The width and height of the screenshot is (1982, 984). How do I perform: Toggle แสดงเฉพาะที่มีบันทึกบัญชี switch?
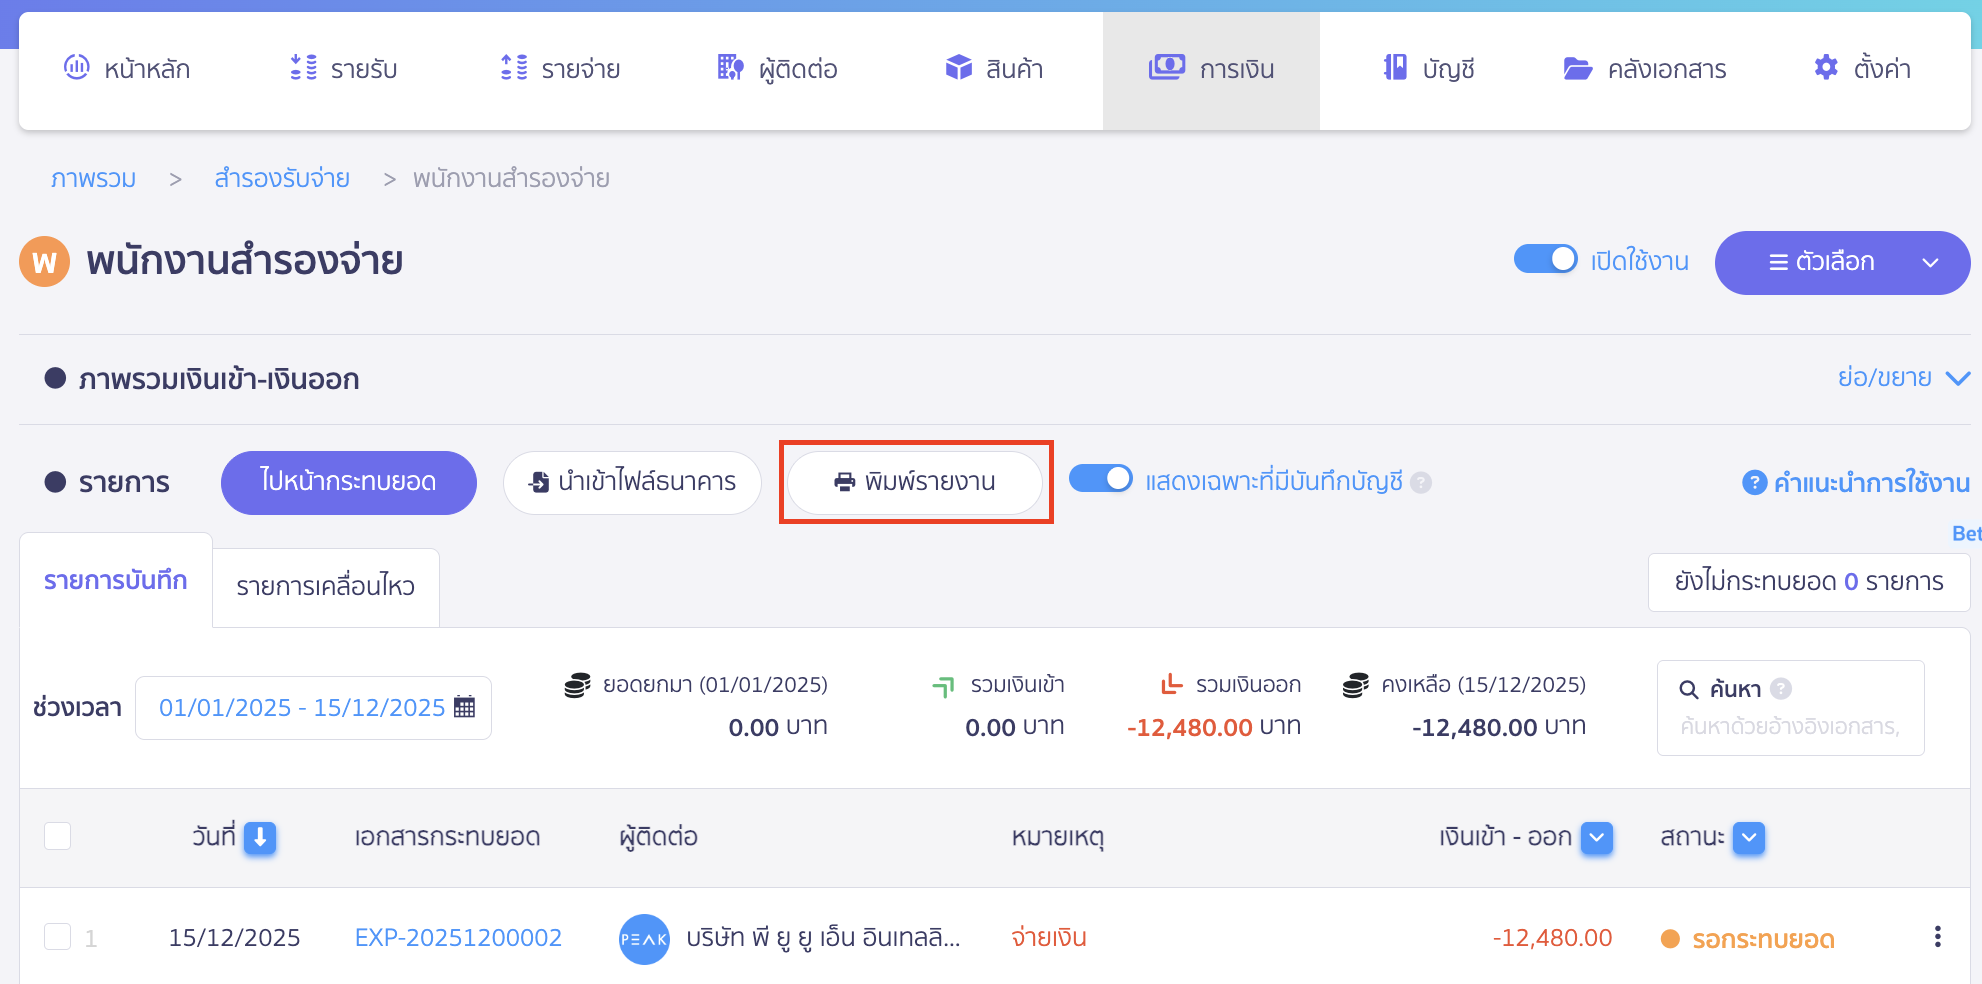1101,480
